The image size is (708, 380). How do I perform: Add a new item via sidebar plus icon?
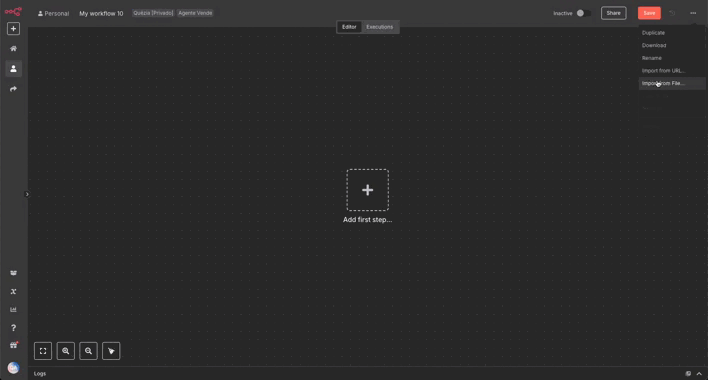[13, 29]
